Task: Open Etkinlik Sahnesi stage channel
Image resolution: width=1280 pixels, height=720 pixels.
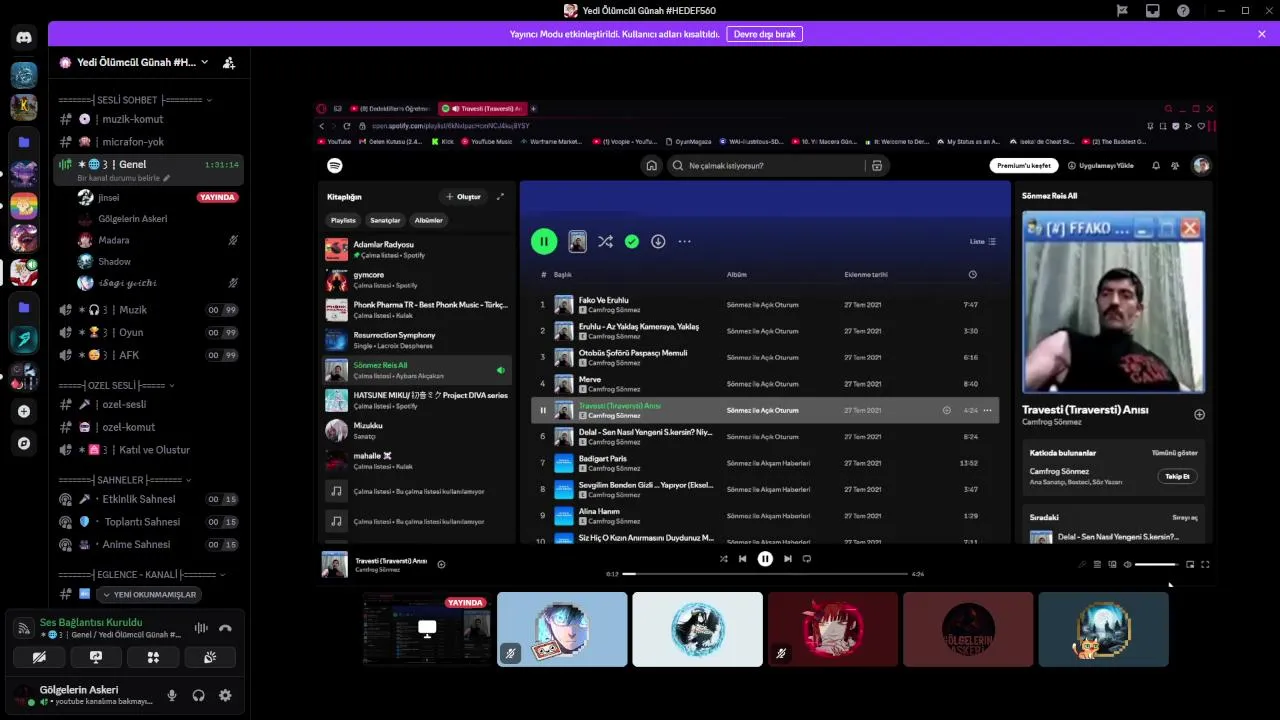Action: (x=148, y=499)
